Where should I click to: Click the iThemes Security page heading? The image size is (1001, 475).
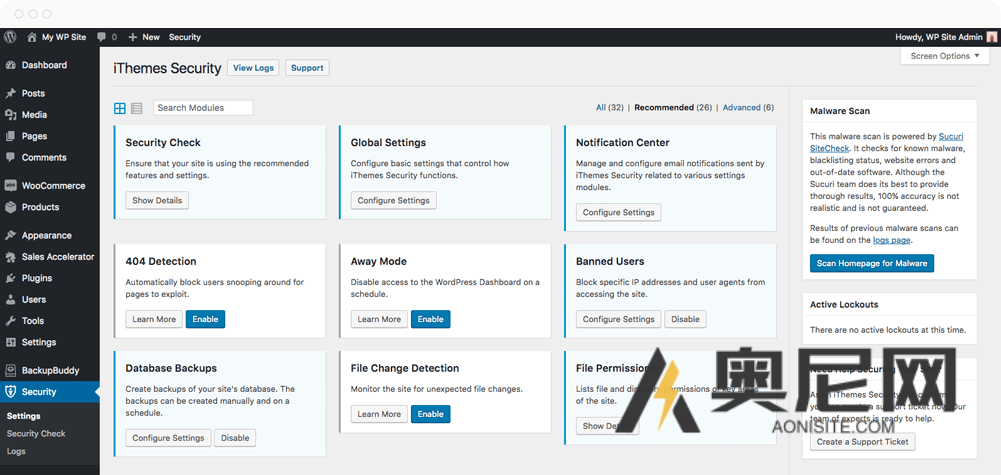167,68
